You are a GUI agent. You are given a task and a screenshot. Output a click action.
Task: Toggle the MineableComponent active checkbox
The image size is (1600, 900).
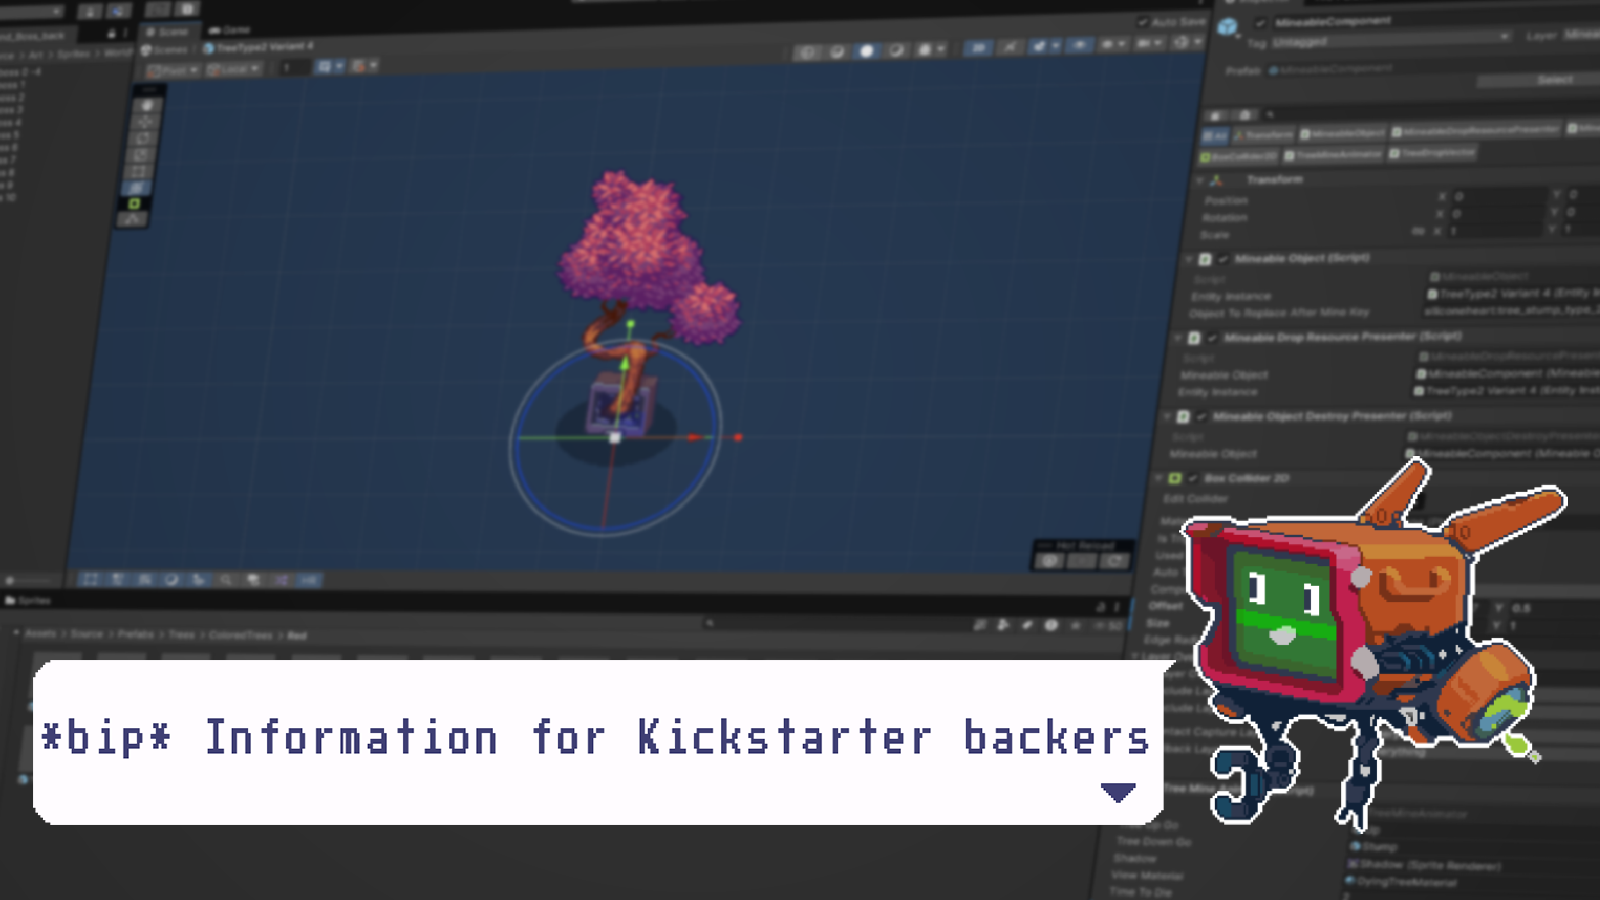tap(1260, 23)
